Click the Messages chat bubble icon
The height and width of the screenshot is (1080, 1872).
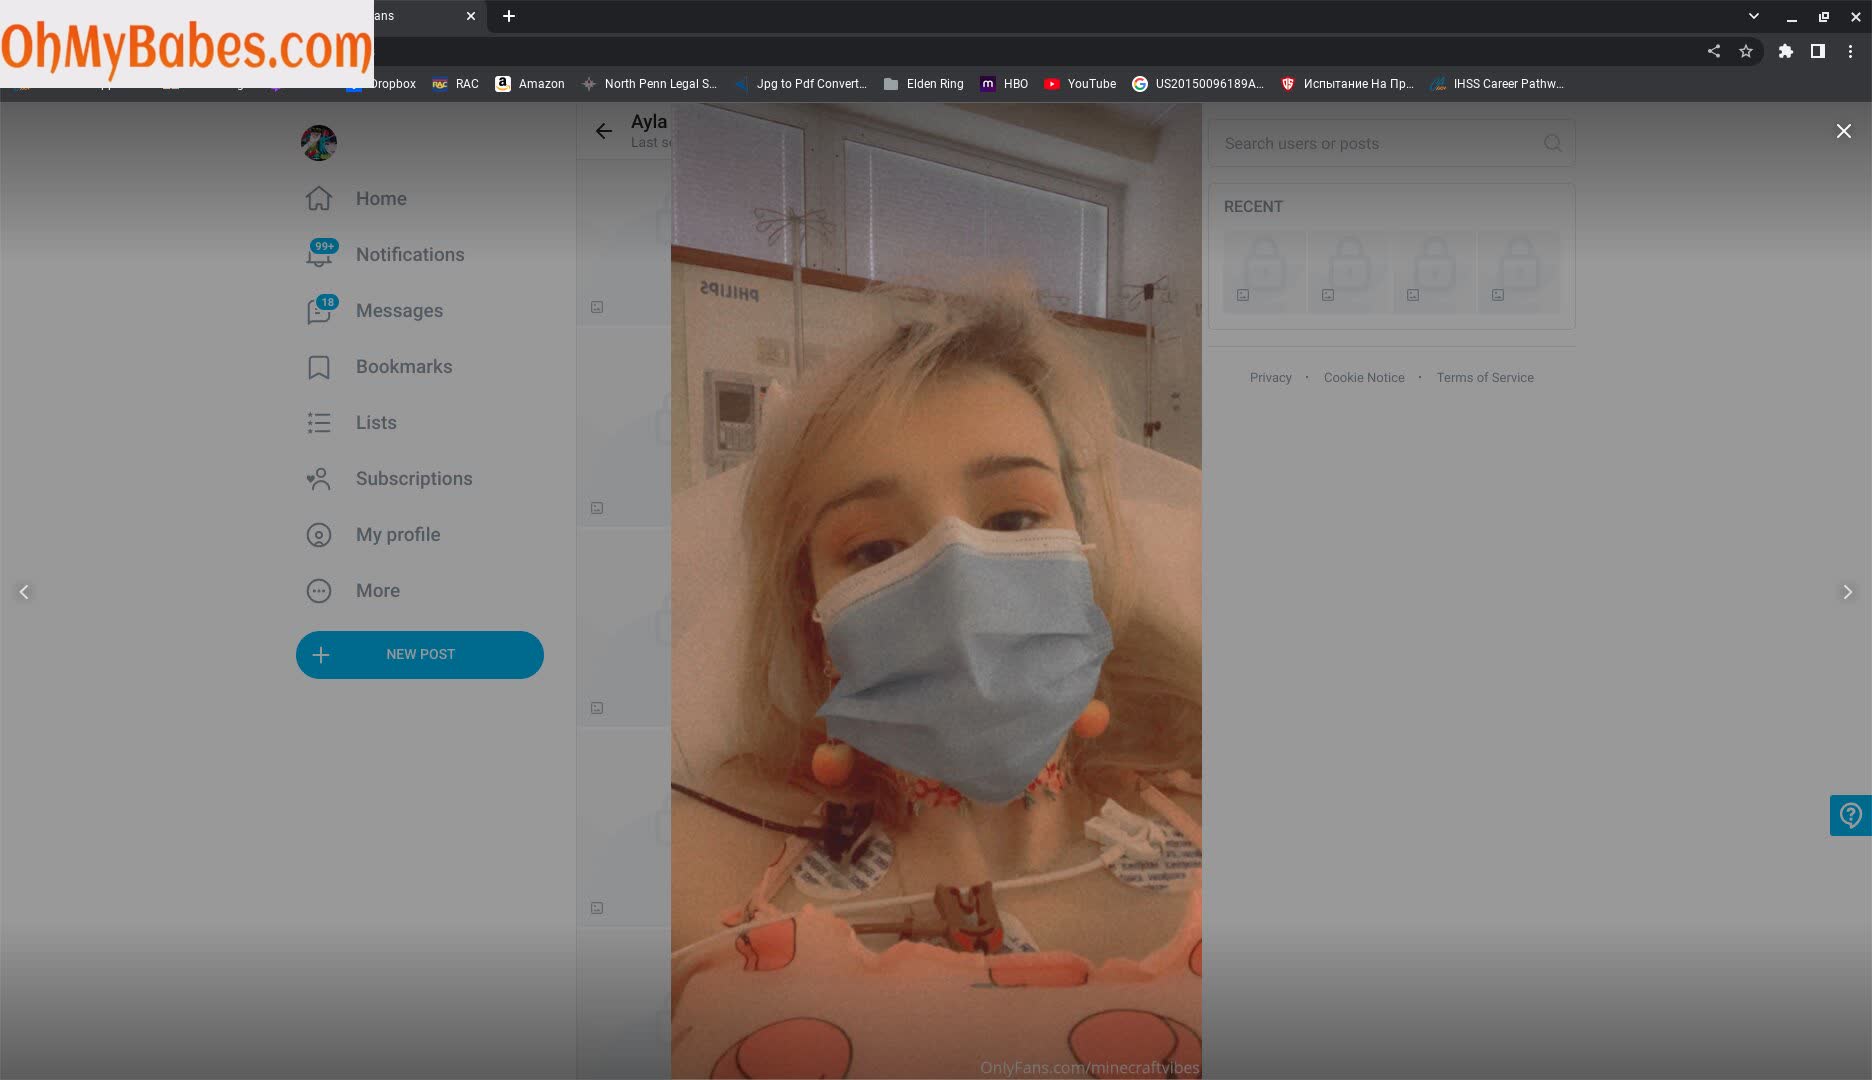pos(319,312)
